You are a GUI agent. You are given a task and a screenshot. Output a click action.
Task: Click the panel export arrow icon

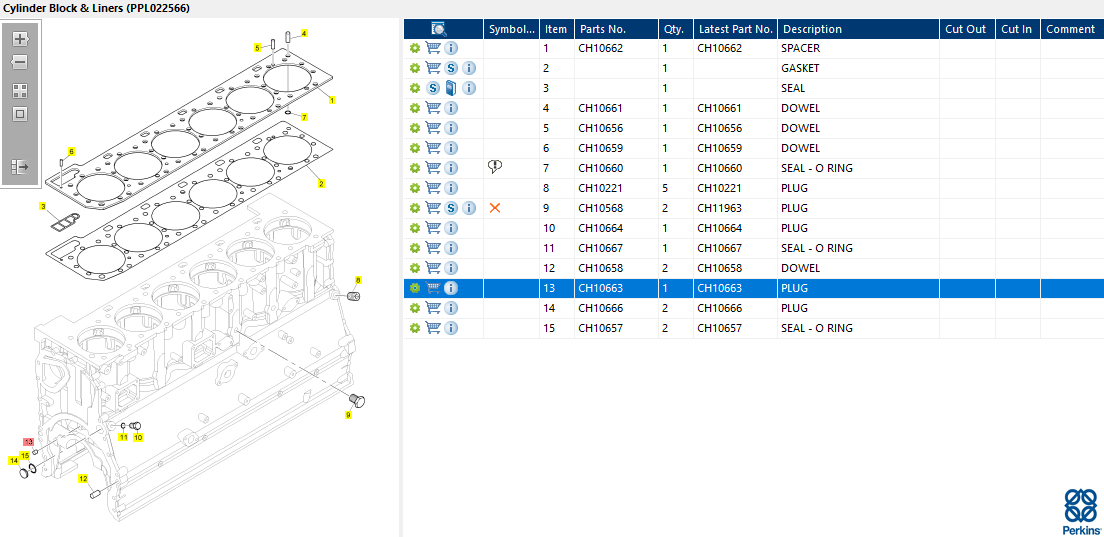pyautogui.click(x=20, y=167)
